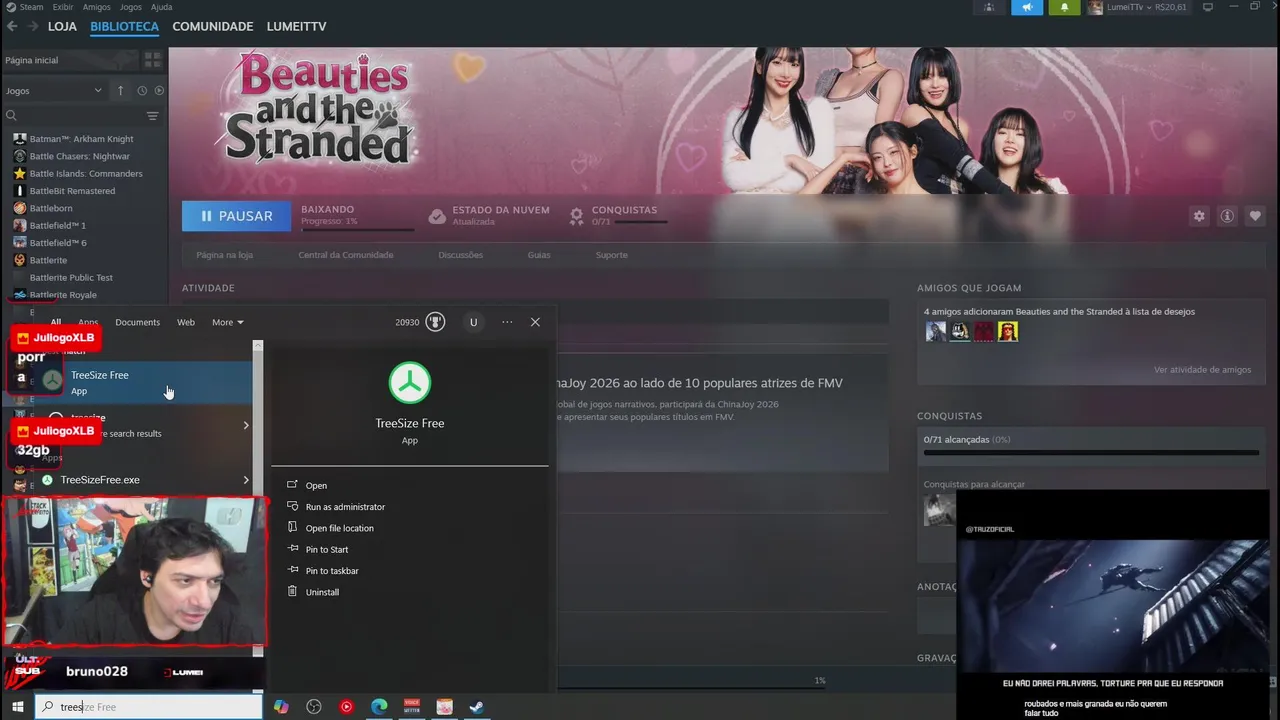
Task: Expand the TreeSizeFree.exe result arrow
Action: click(x=246, y=480)
